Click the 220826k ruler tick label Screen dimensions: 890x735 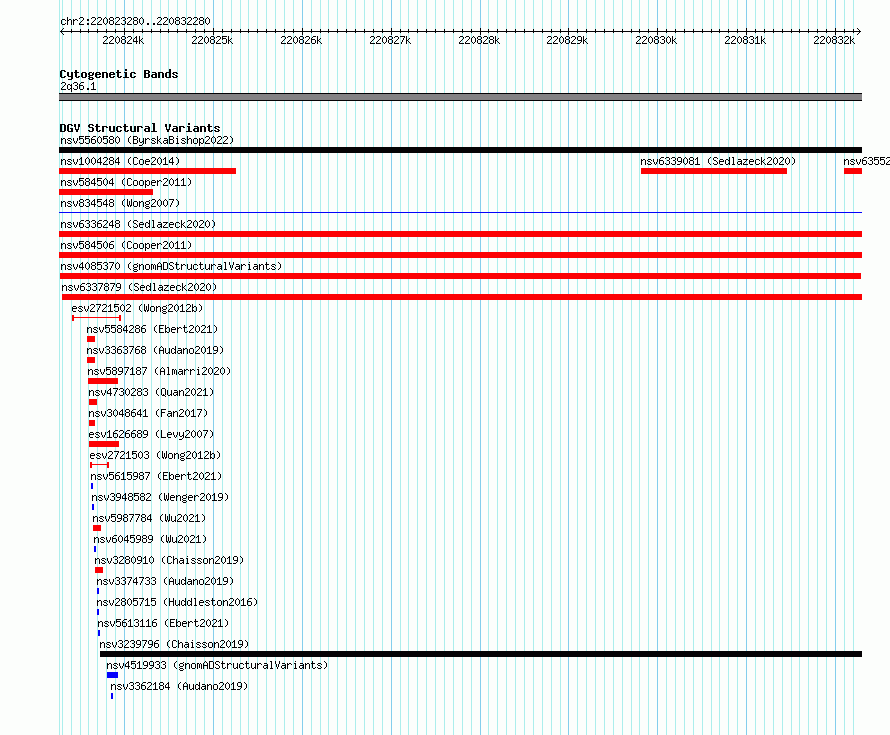coord(301,40)
